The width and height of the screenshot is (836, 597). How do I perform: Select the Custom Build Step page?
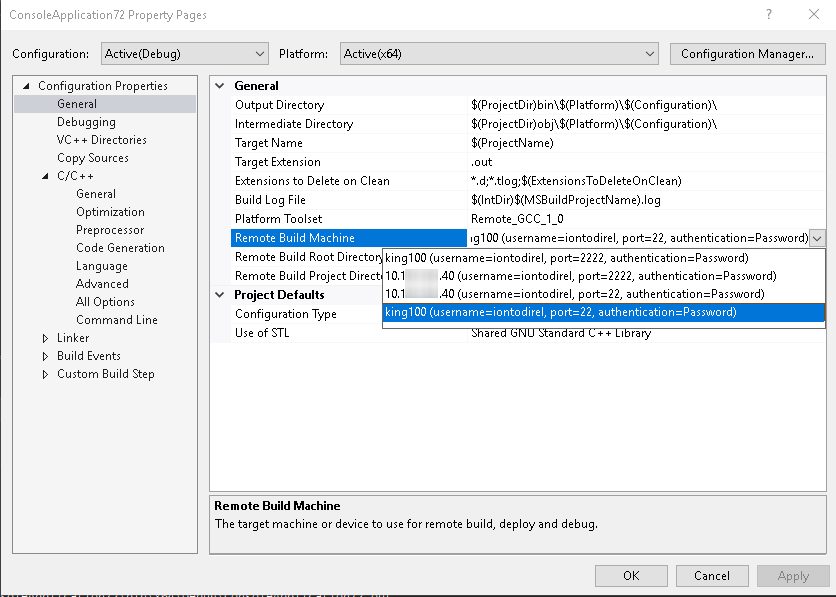coord(107,373)
